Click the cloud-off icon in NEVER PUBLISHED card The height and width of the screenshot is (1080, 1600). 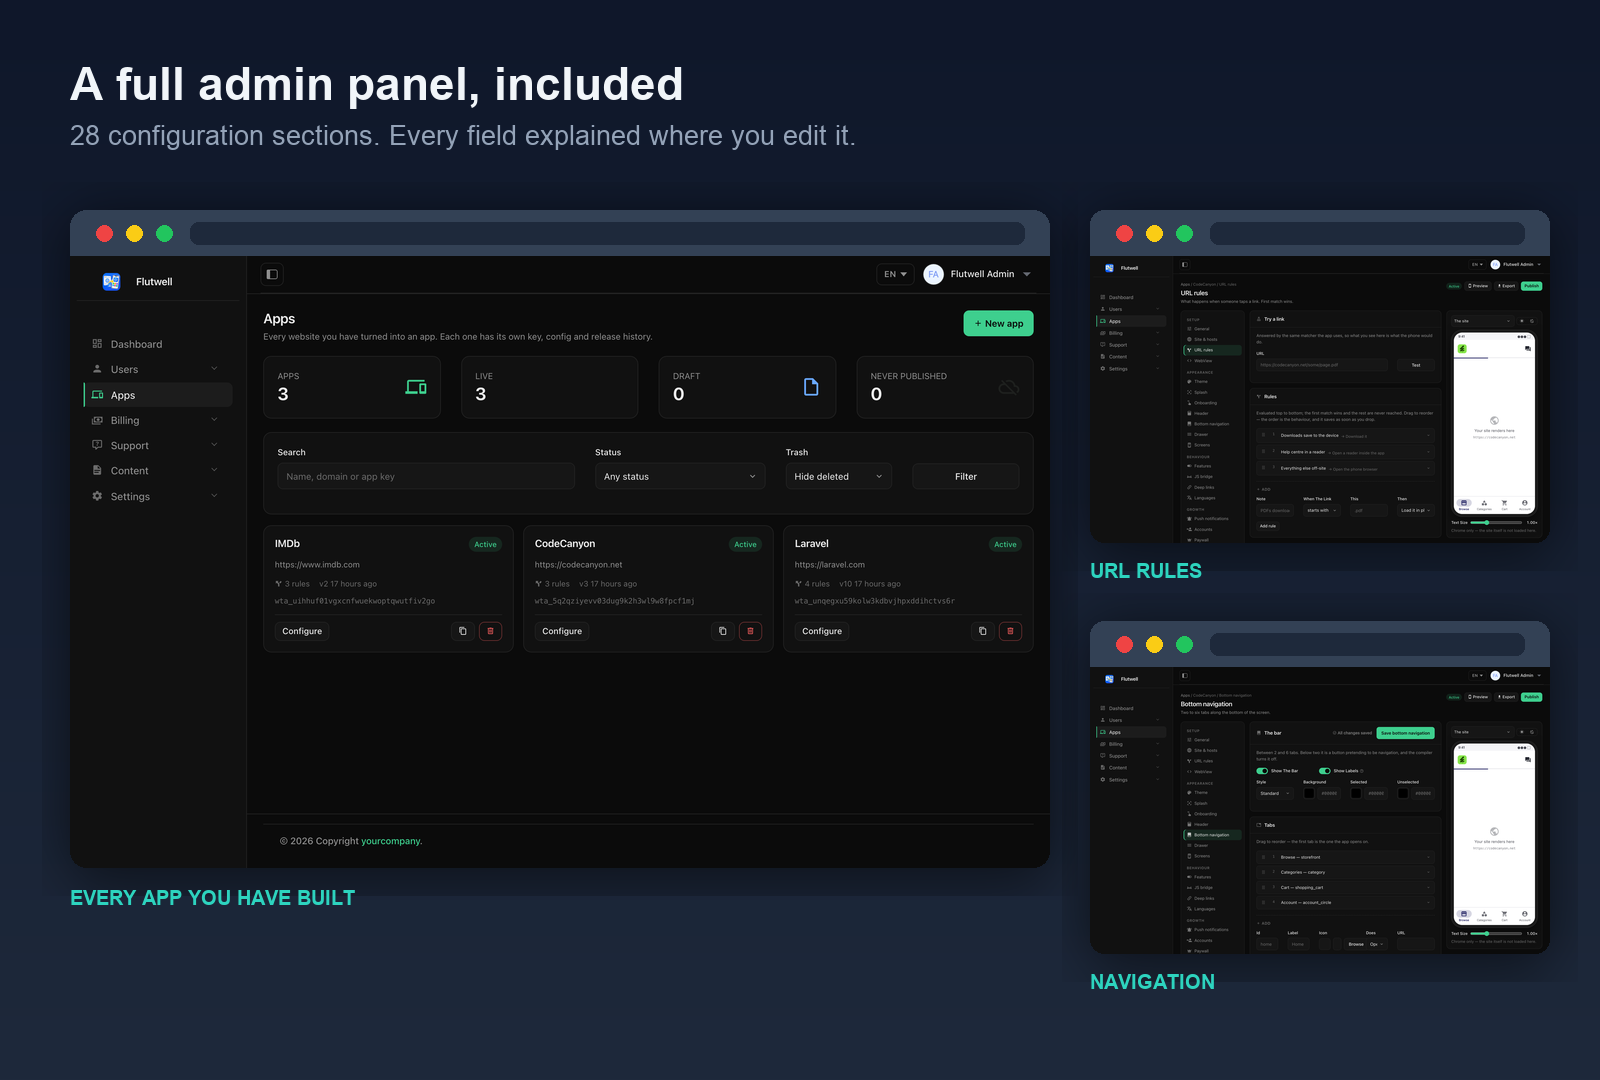pyautogui.click(x=1009, y=387)
